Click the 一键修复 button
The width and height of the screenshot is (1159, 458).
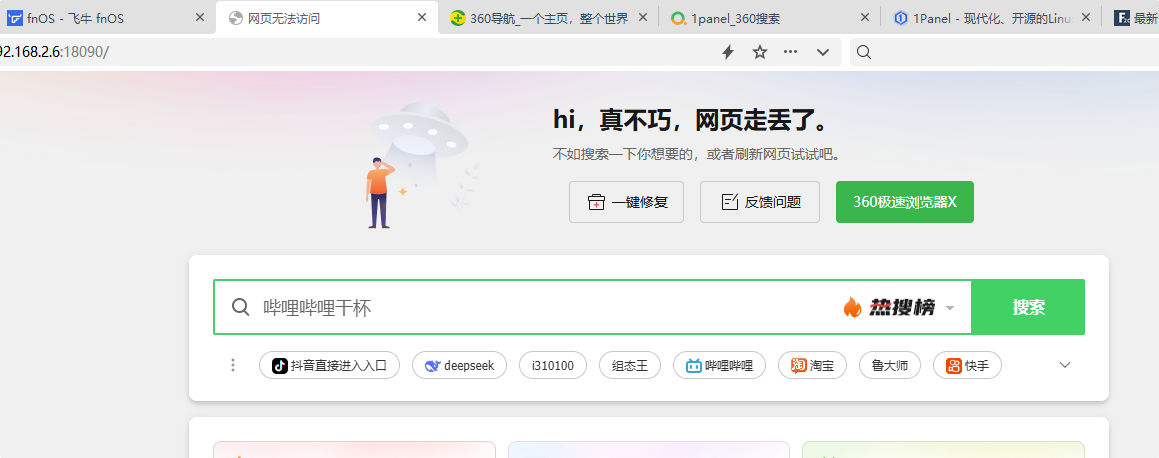626,202
